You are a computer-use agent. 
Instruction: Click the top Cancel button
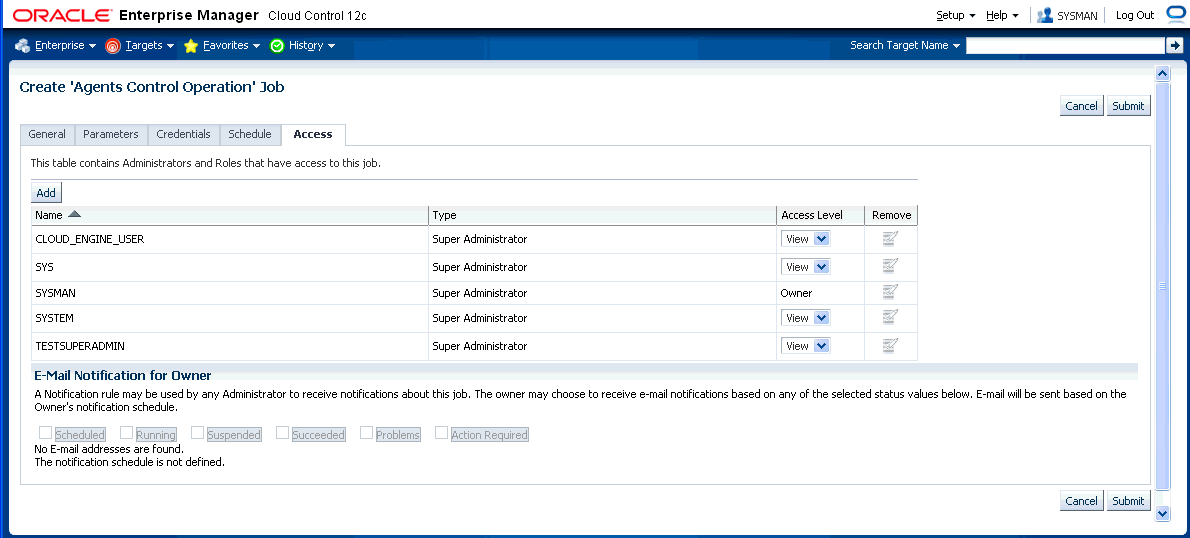1081,106
